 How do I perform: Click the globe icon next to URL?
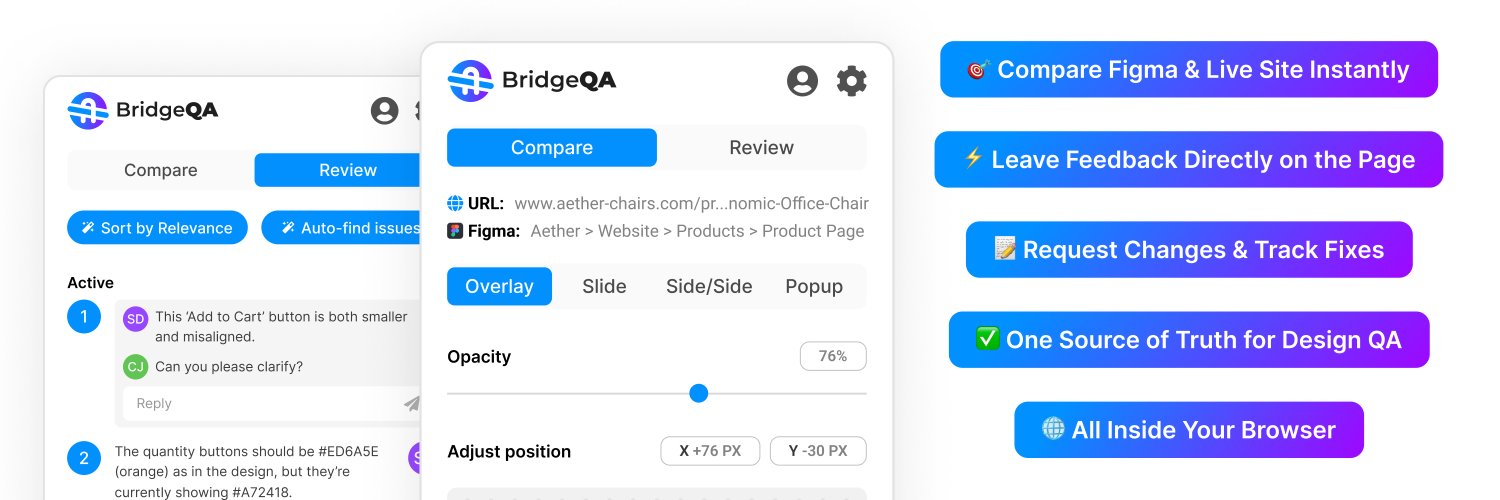455,203
